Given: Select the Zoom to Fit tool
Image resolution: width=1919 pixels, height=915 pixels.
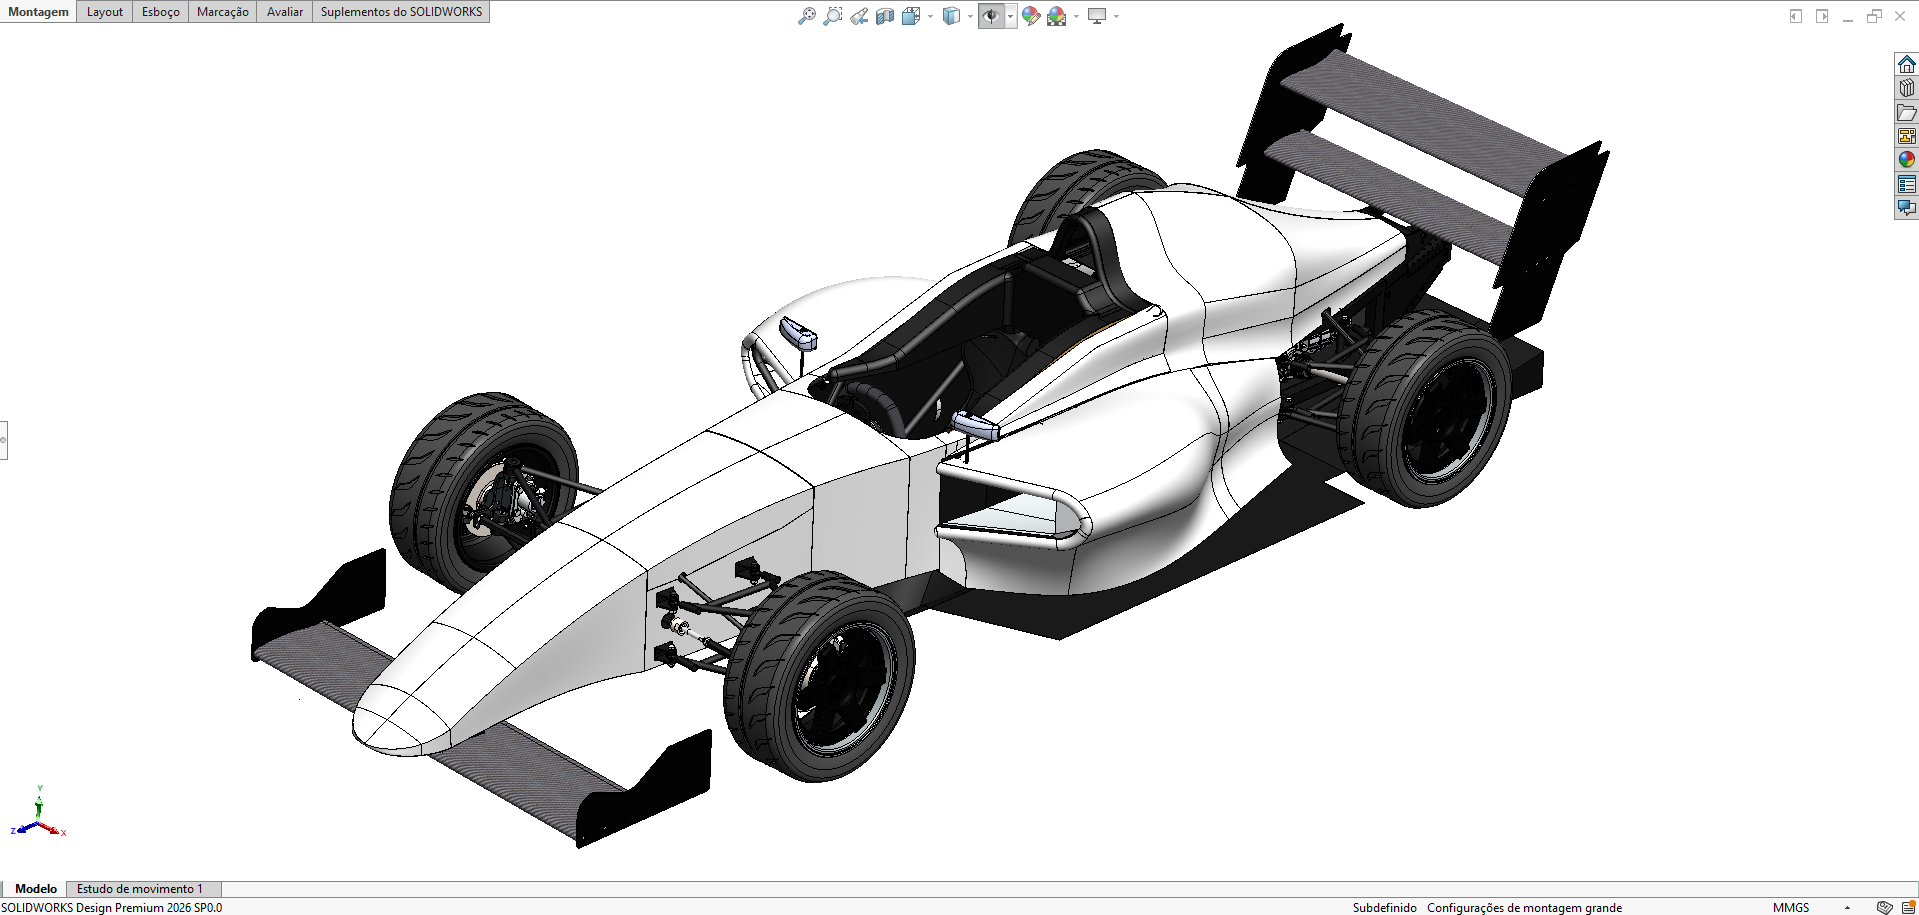Looking at the screenshot, I should [806, 16].
